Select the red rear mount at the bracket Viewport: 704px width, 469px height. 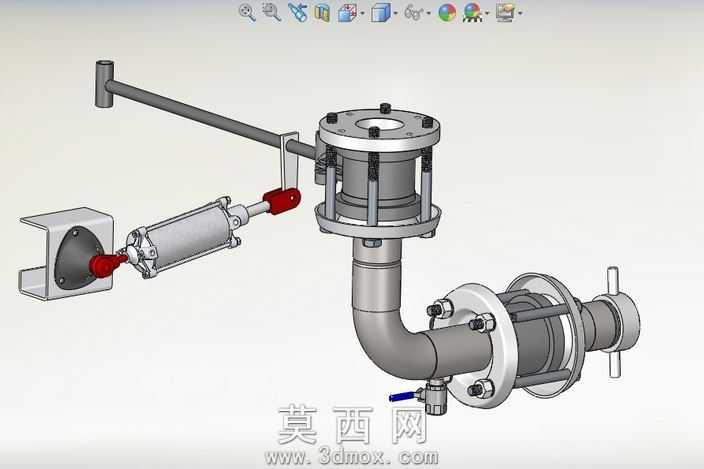(106, 264)
